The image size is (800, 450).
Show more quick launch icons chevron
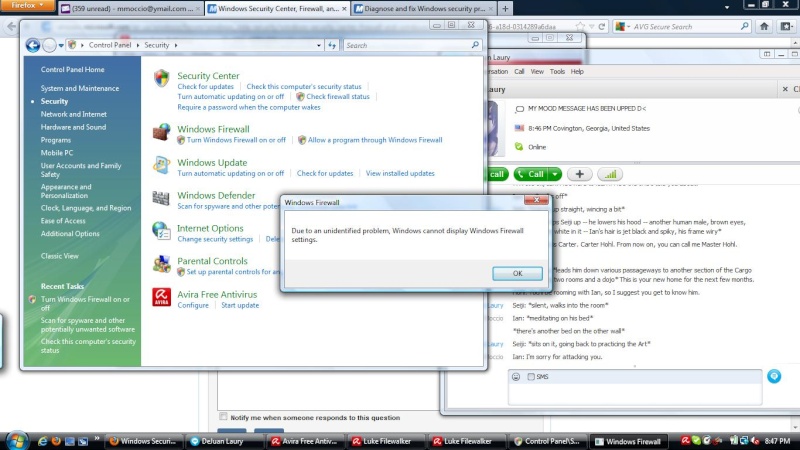[x=96, y=438]
